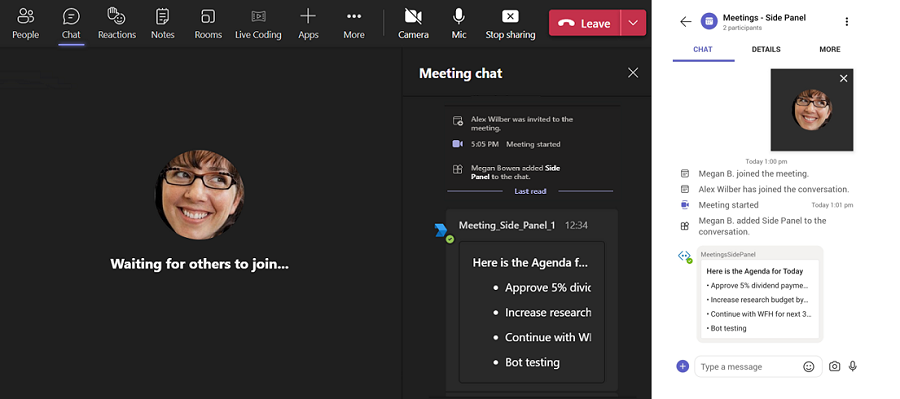Screen dimensions: 900x399
Task: Open the Reactions menu
Action: [117, 24]
